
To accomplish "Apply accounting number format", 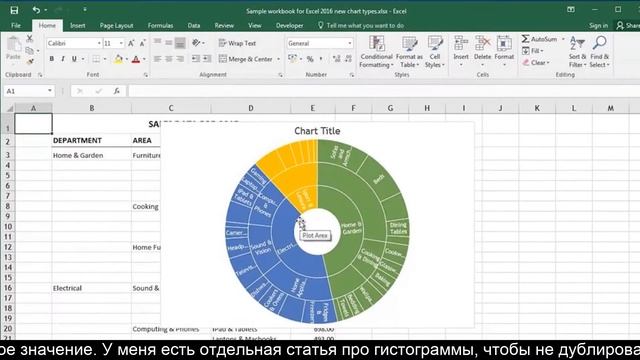I will (292, 59).
